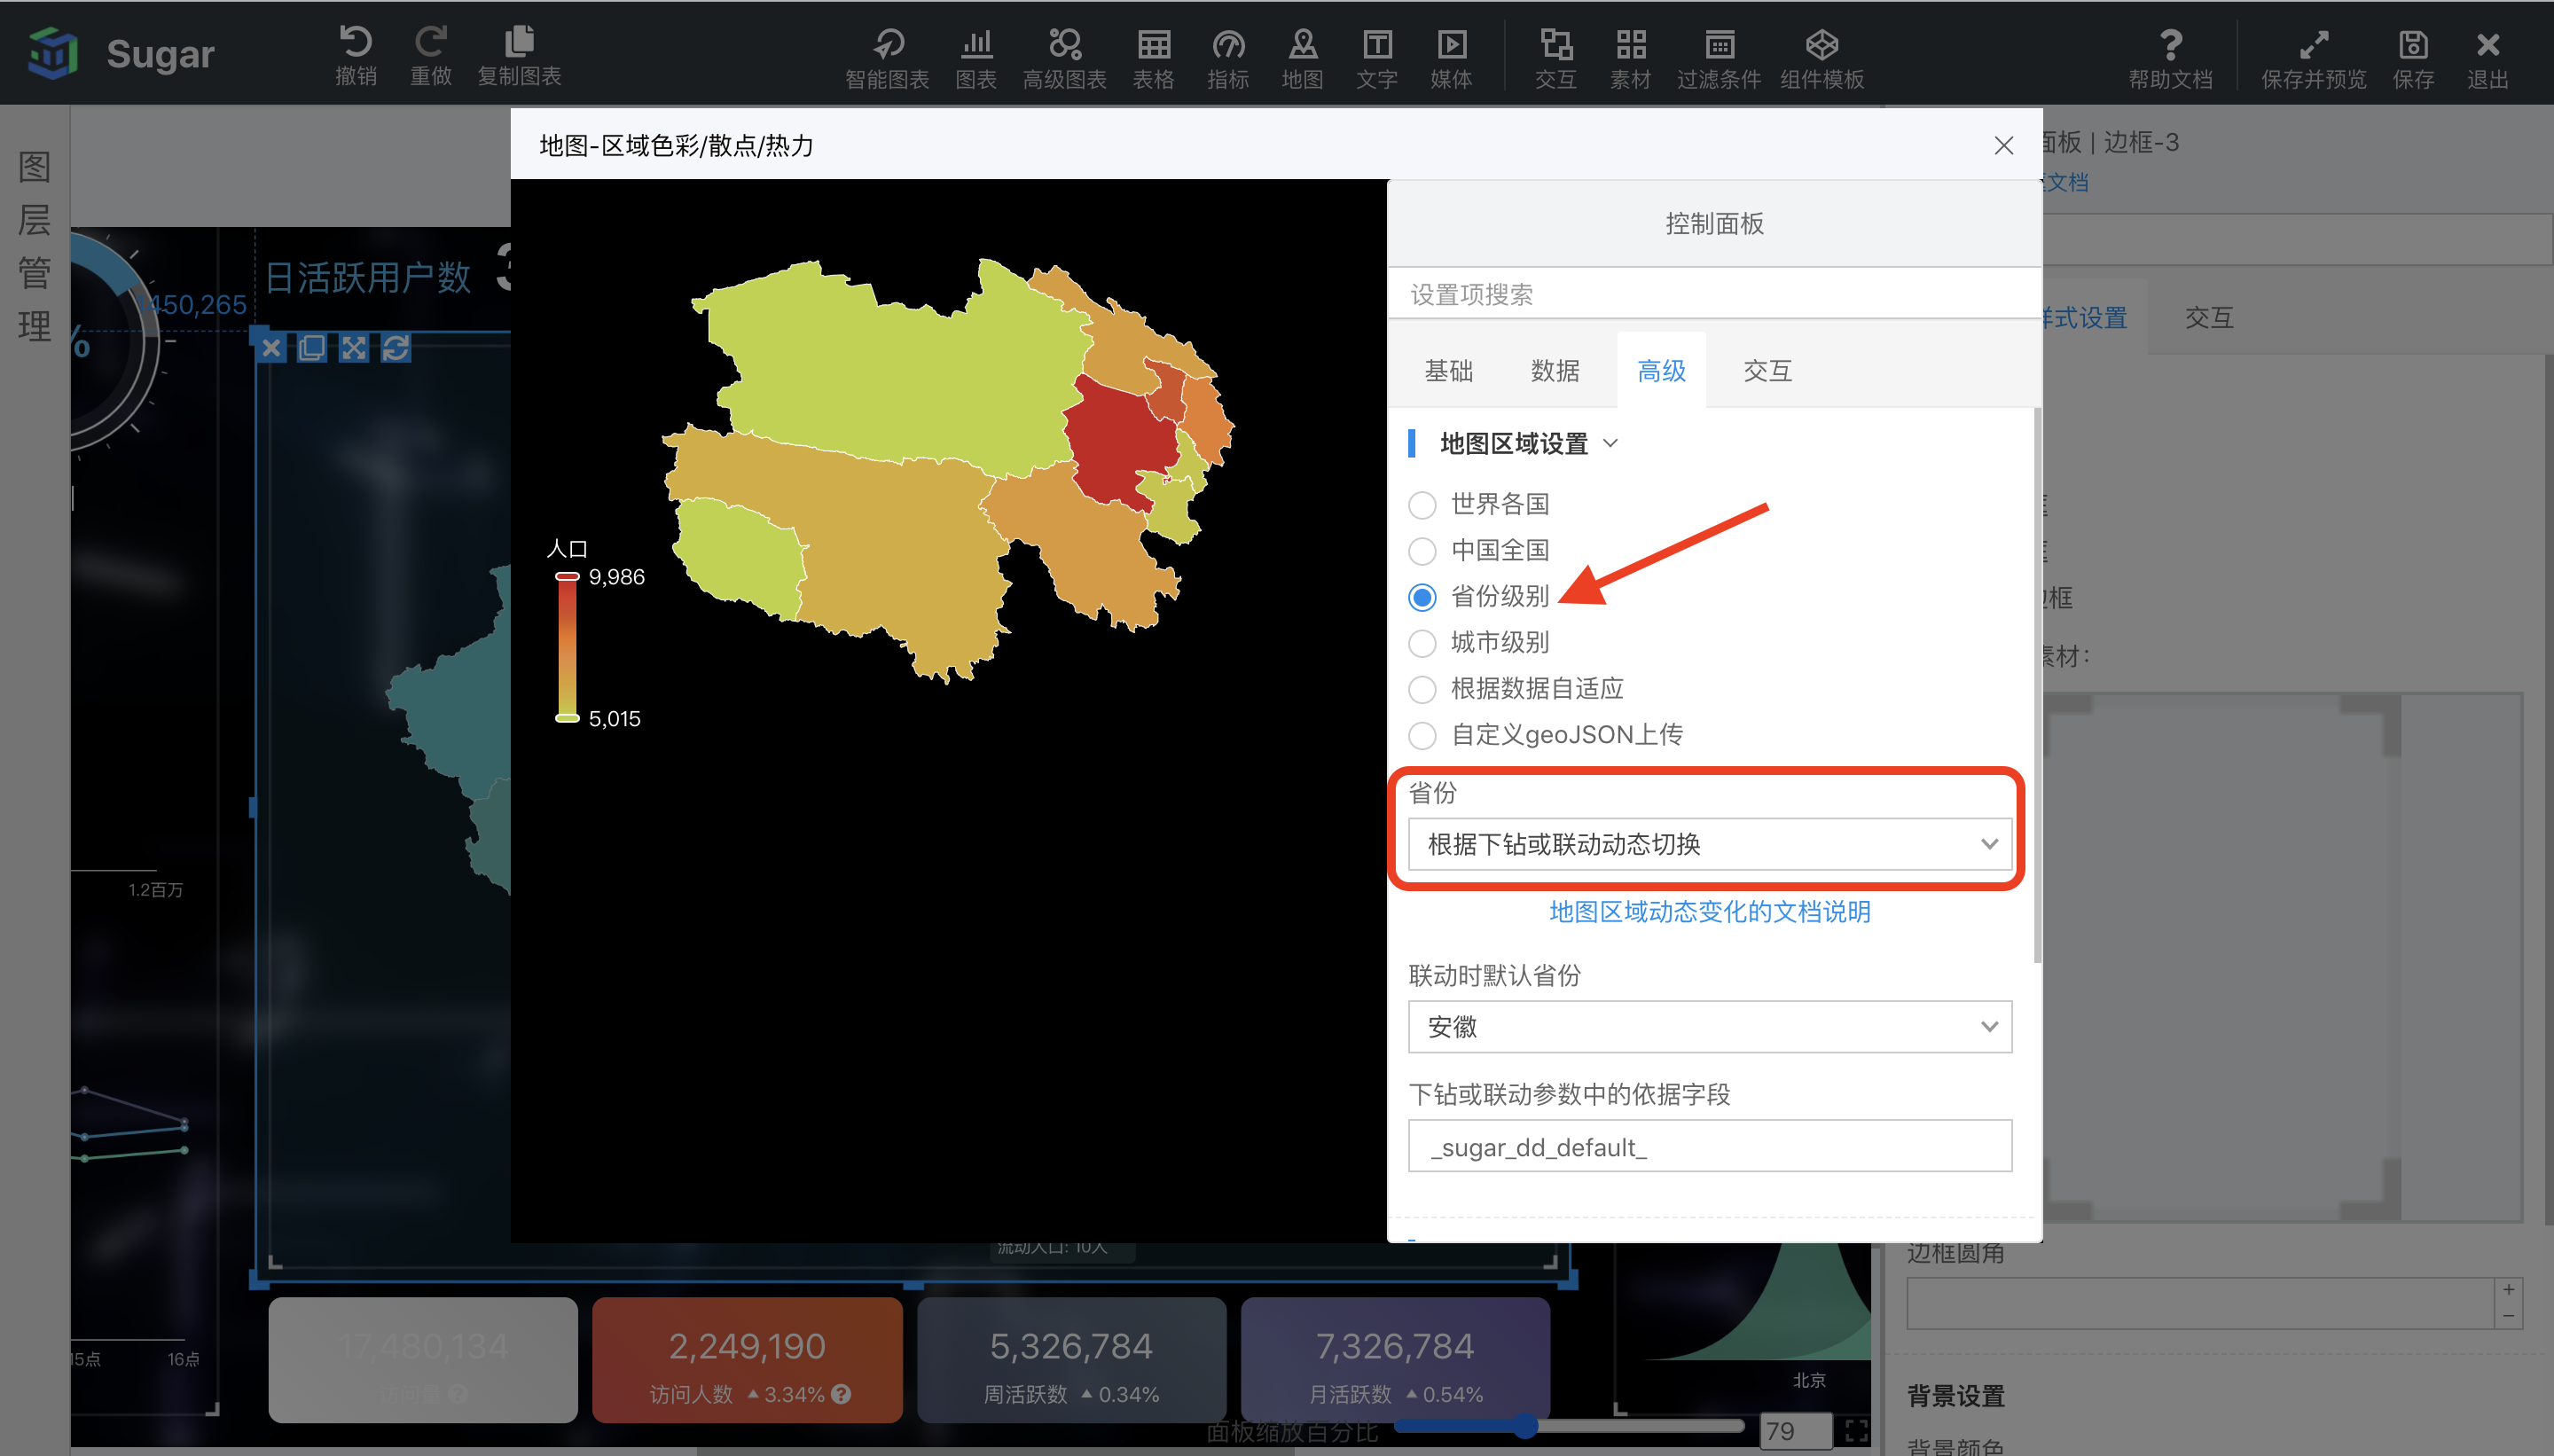Open the Component Template (组件模板) tool
This screenshot has width=2554, height=1456.
click(1822, 58)
